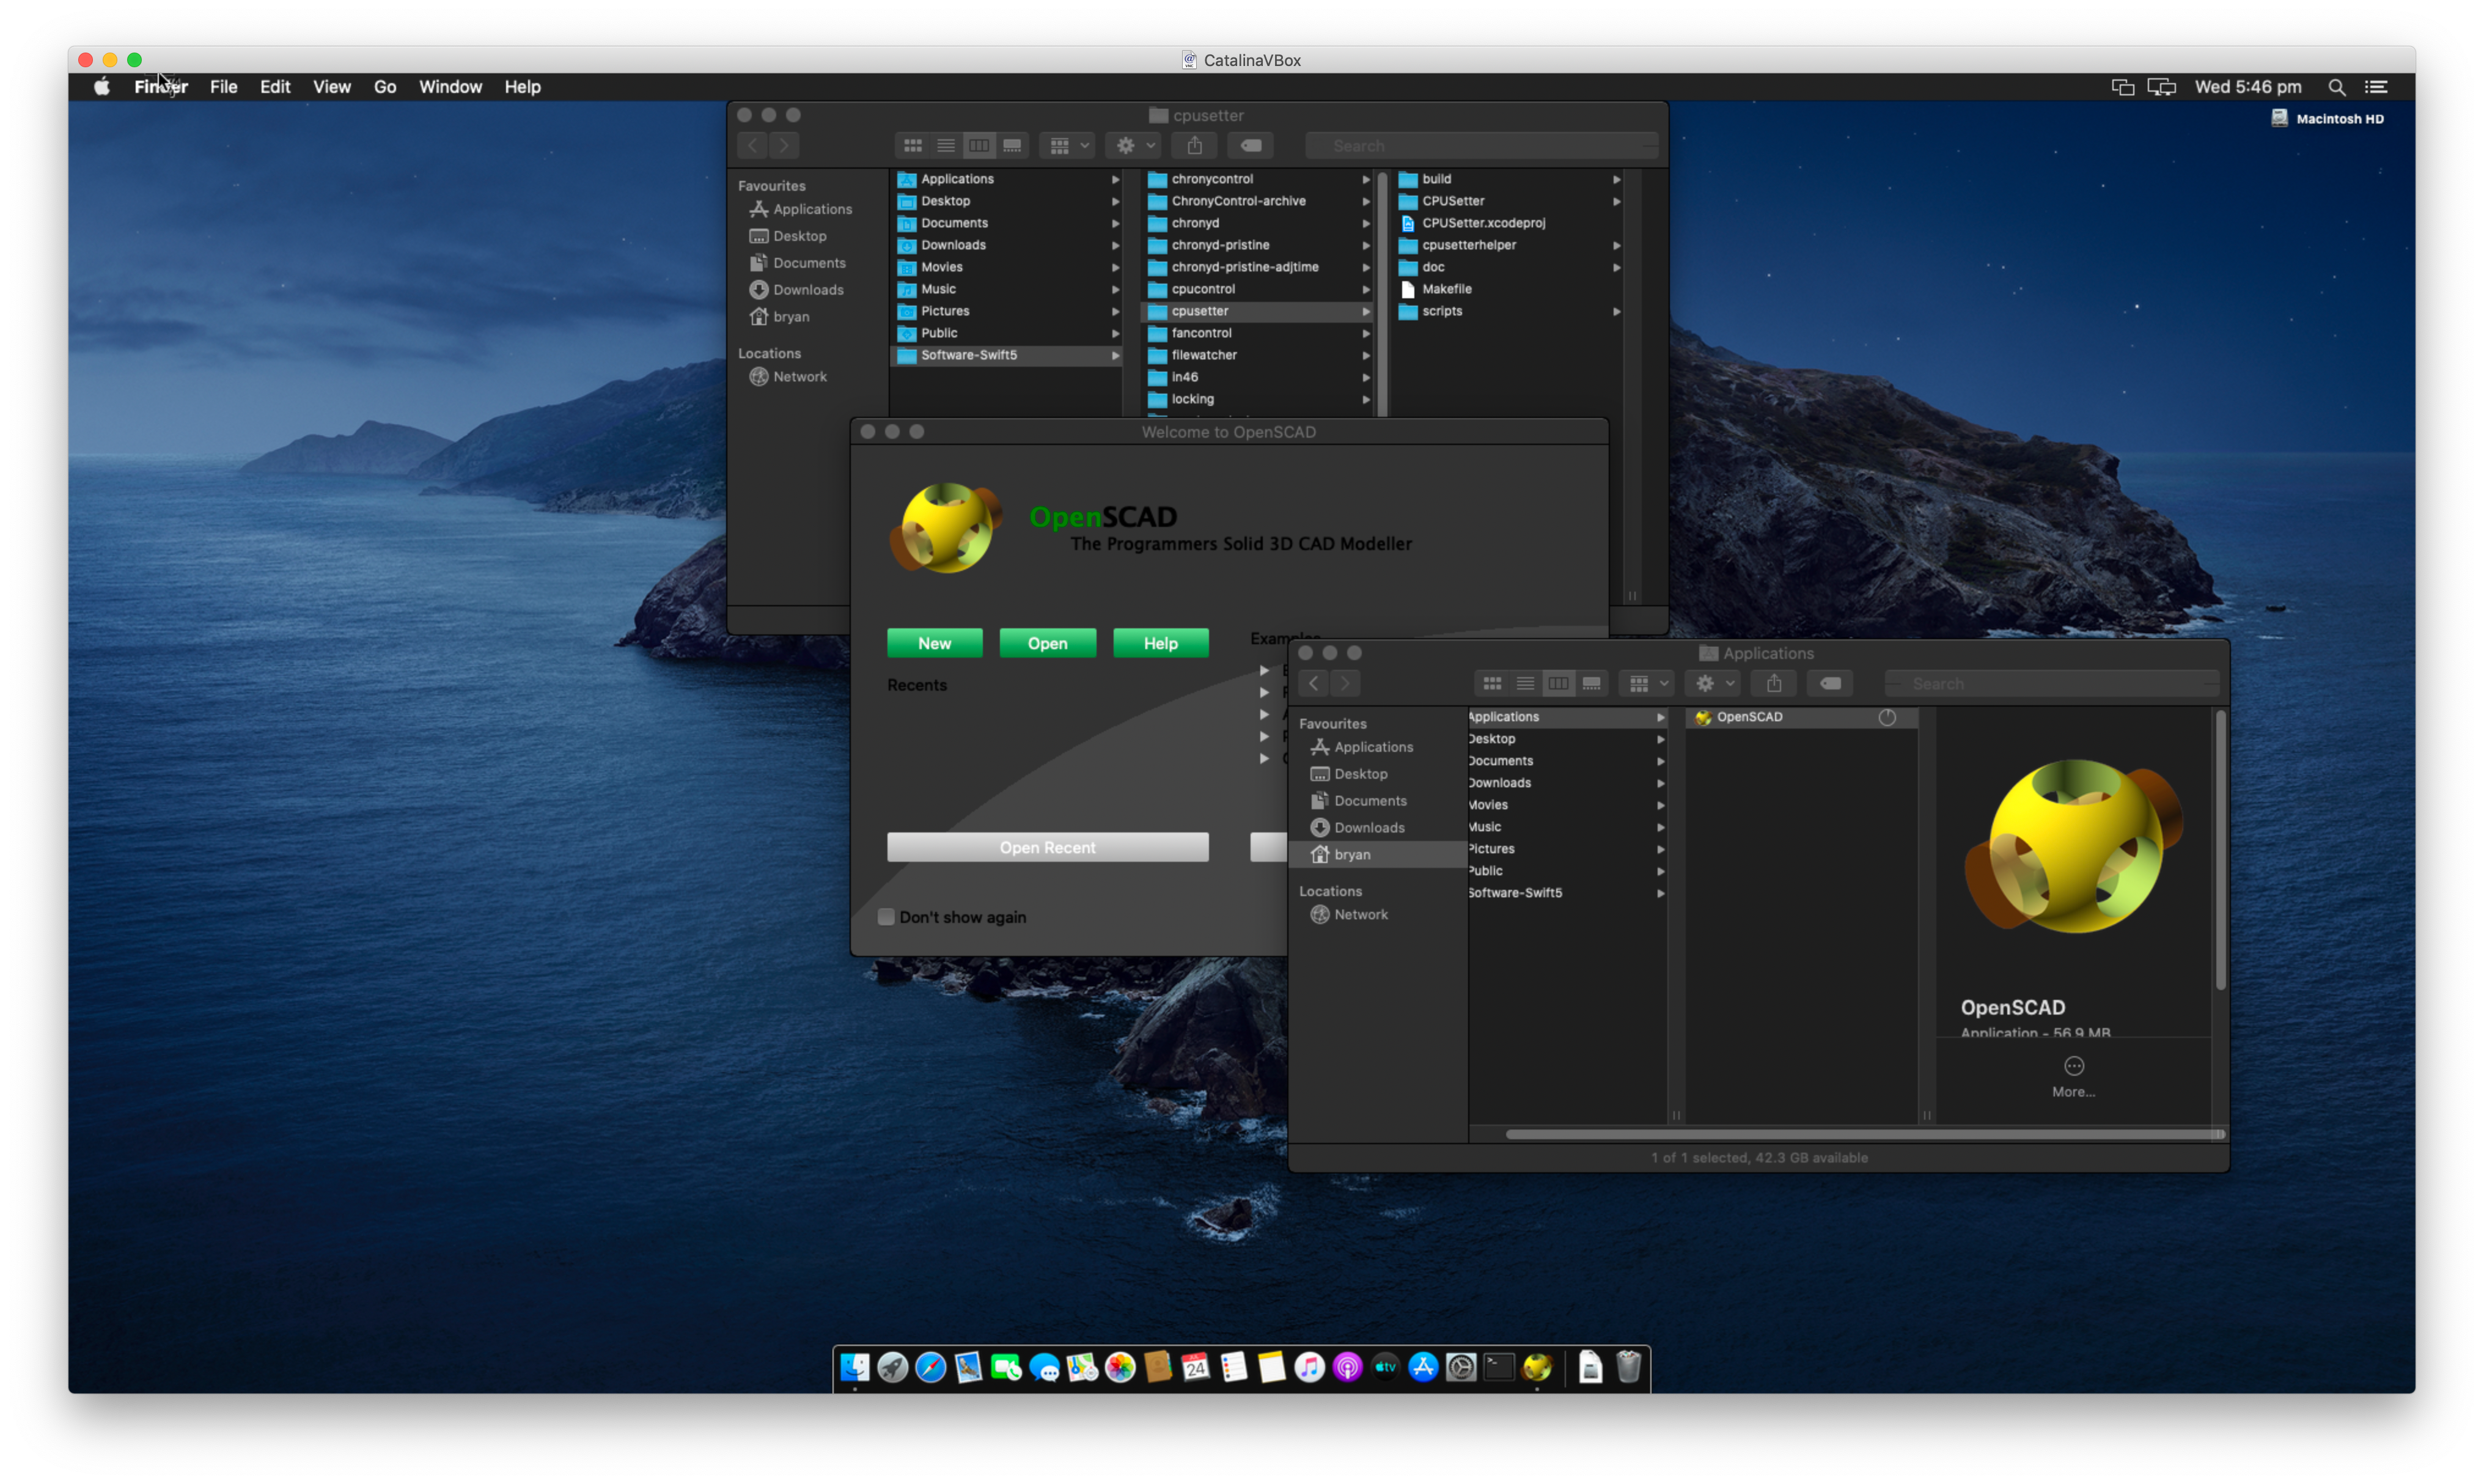
Task: Click the More icon in the preview pane
Action: 2073,1066
